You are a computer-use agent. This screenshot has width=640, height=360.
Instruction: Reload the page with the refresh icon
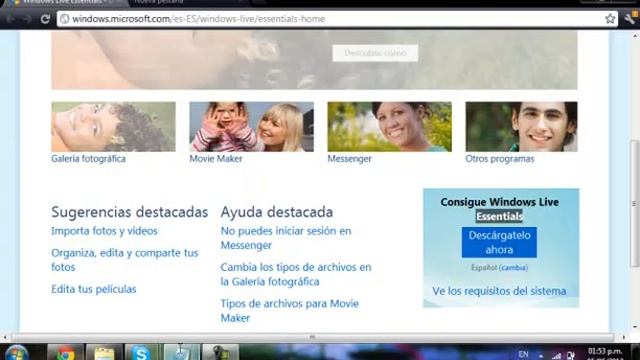tap(45, 19)
